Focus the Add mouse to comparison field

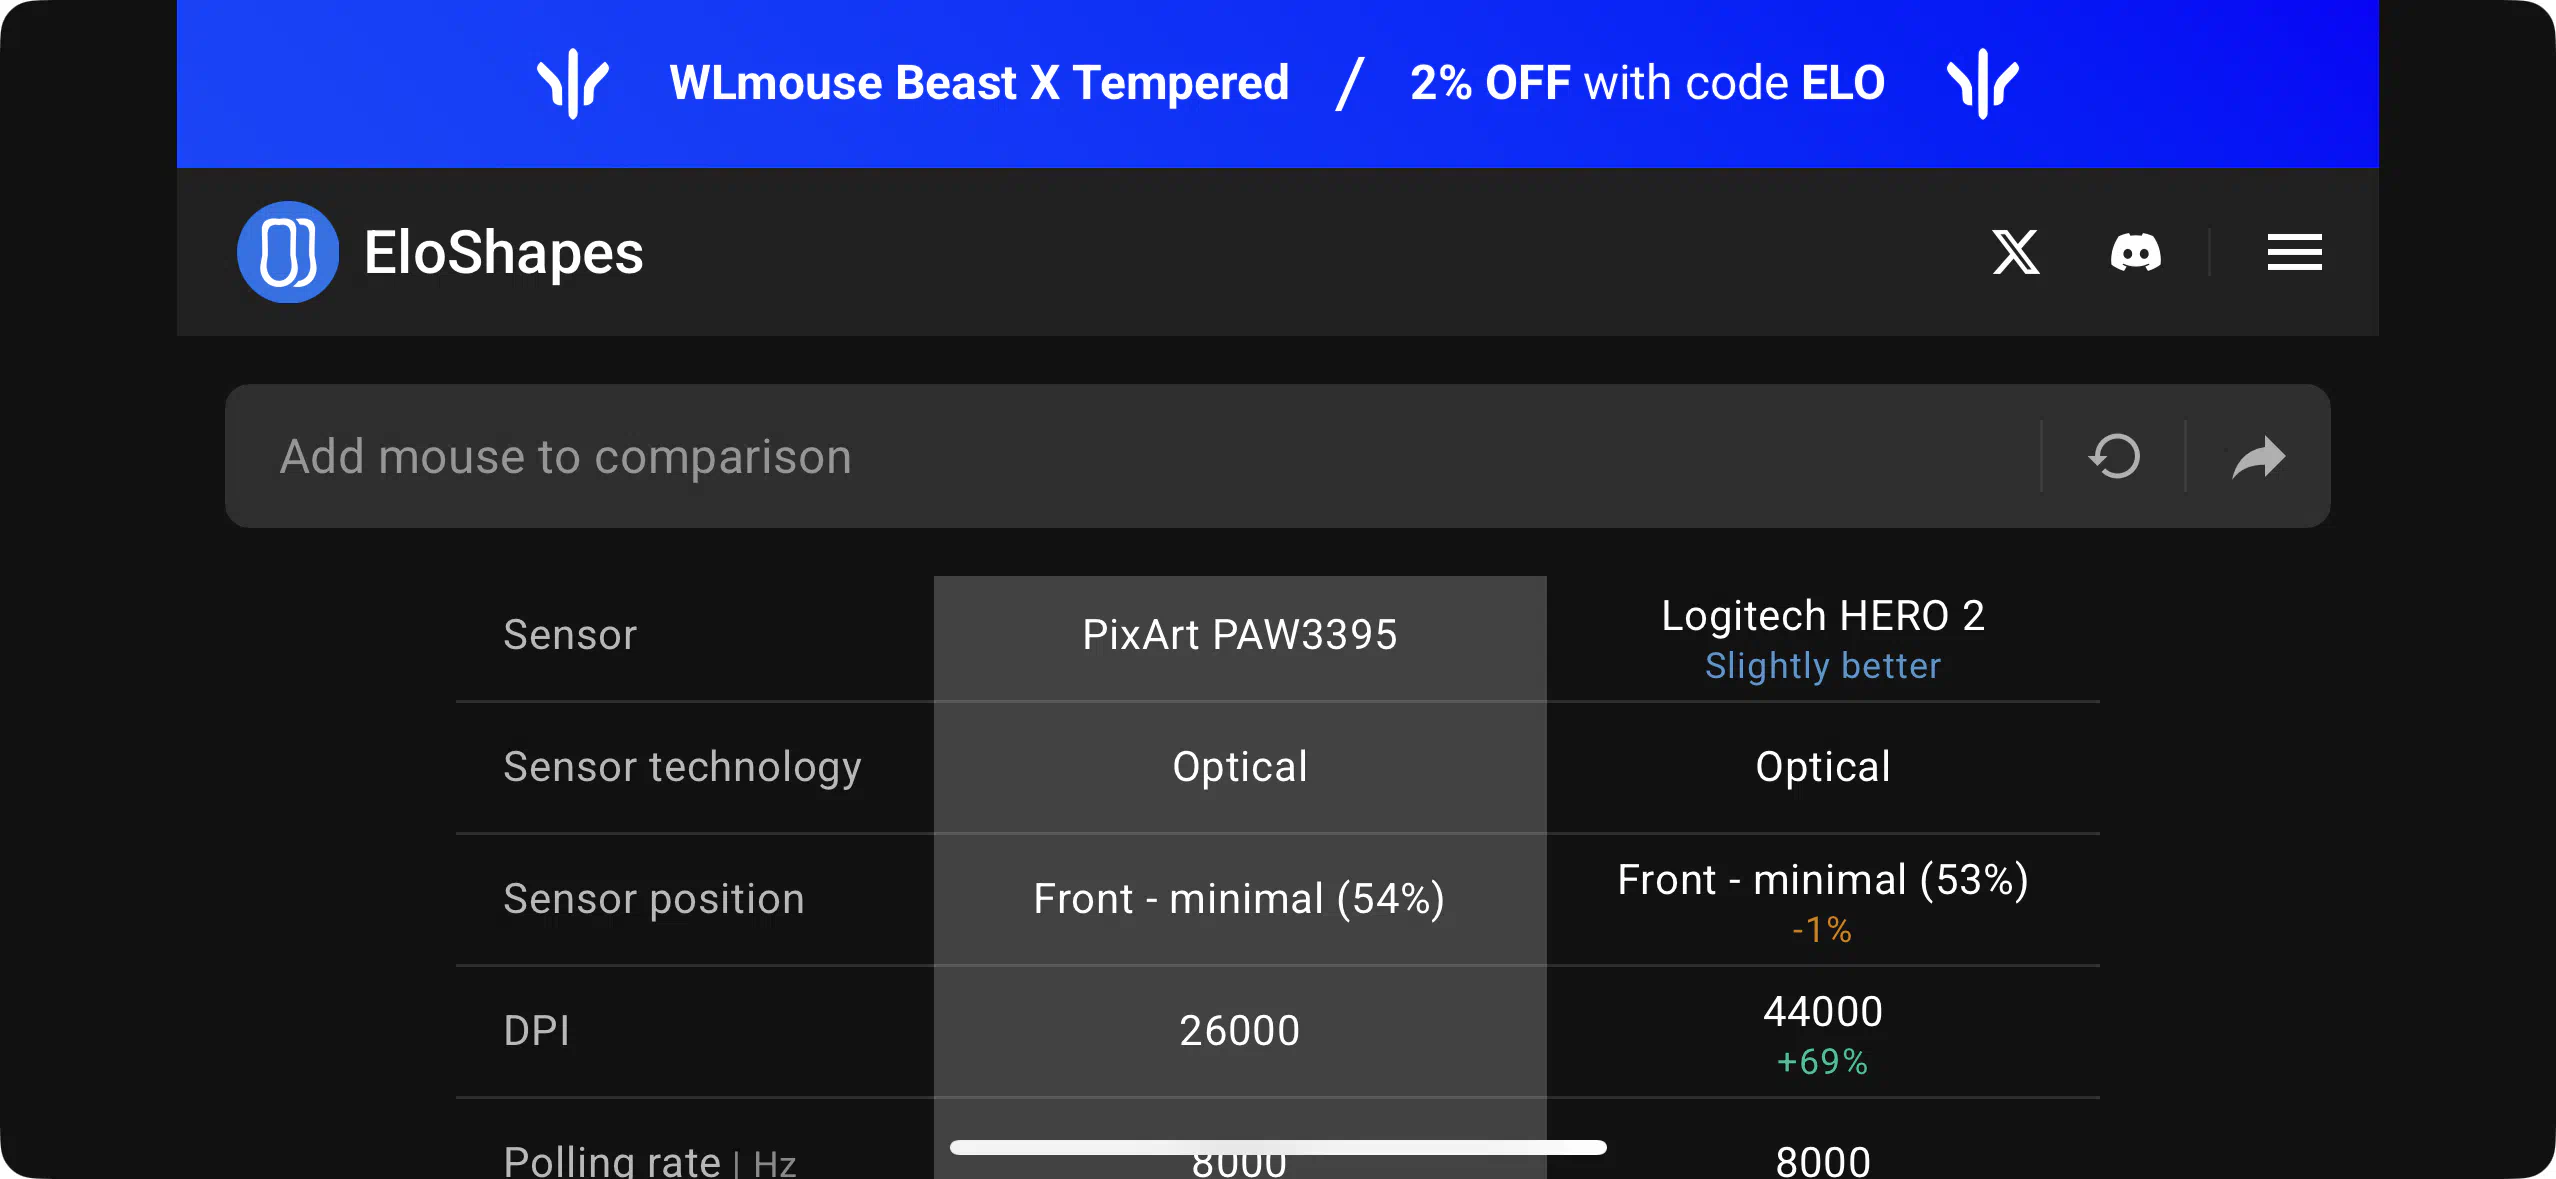[x=1132, y=457]
